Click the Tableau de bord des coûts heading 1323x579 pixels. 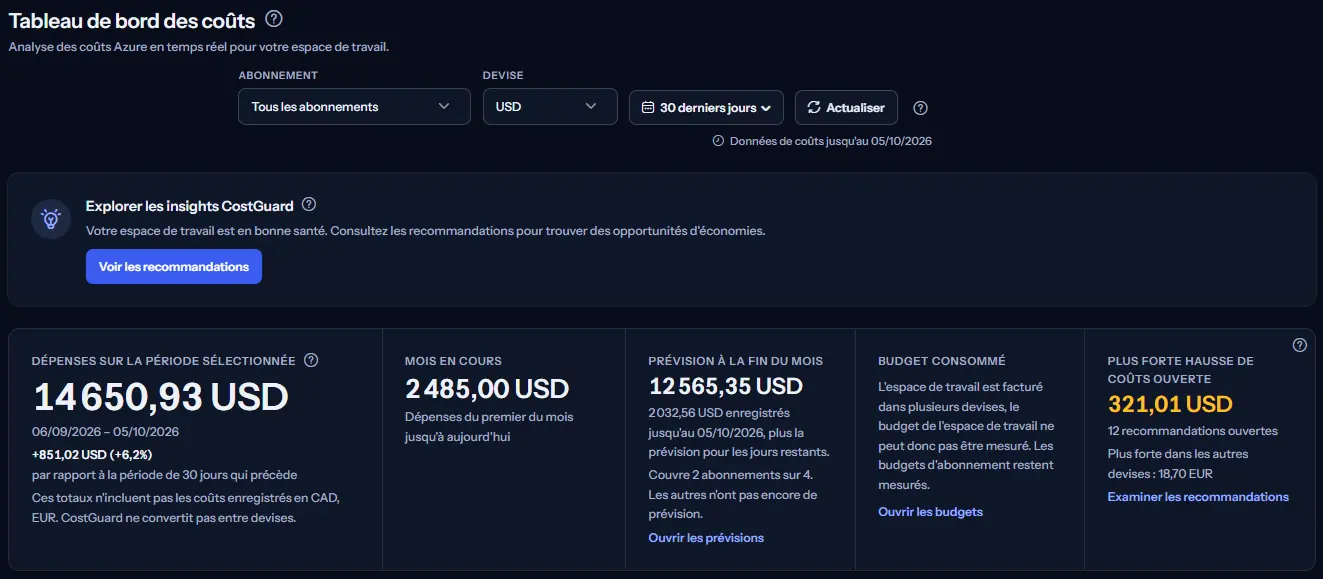132,20
